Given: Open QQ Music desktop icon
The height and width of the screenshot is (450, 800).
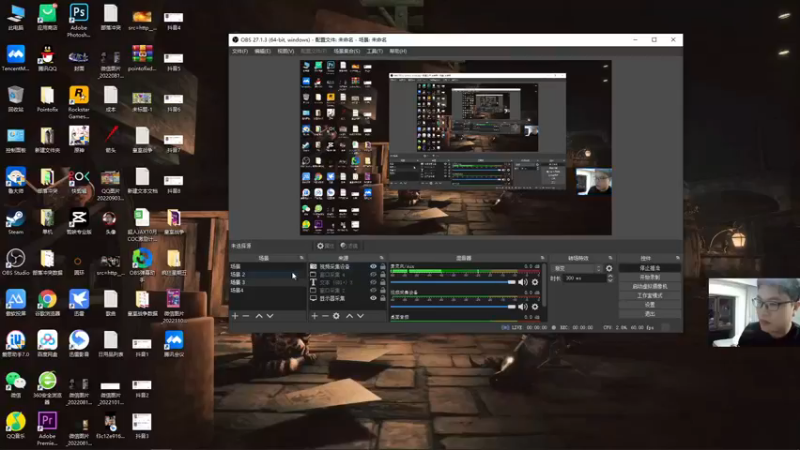Looking at the screenshot, I should (16, 426).
